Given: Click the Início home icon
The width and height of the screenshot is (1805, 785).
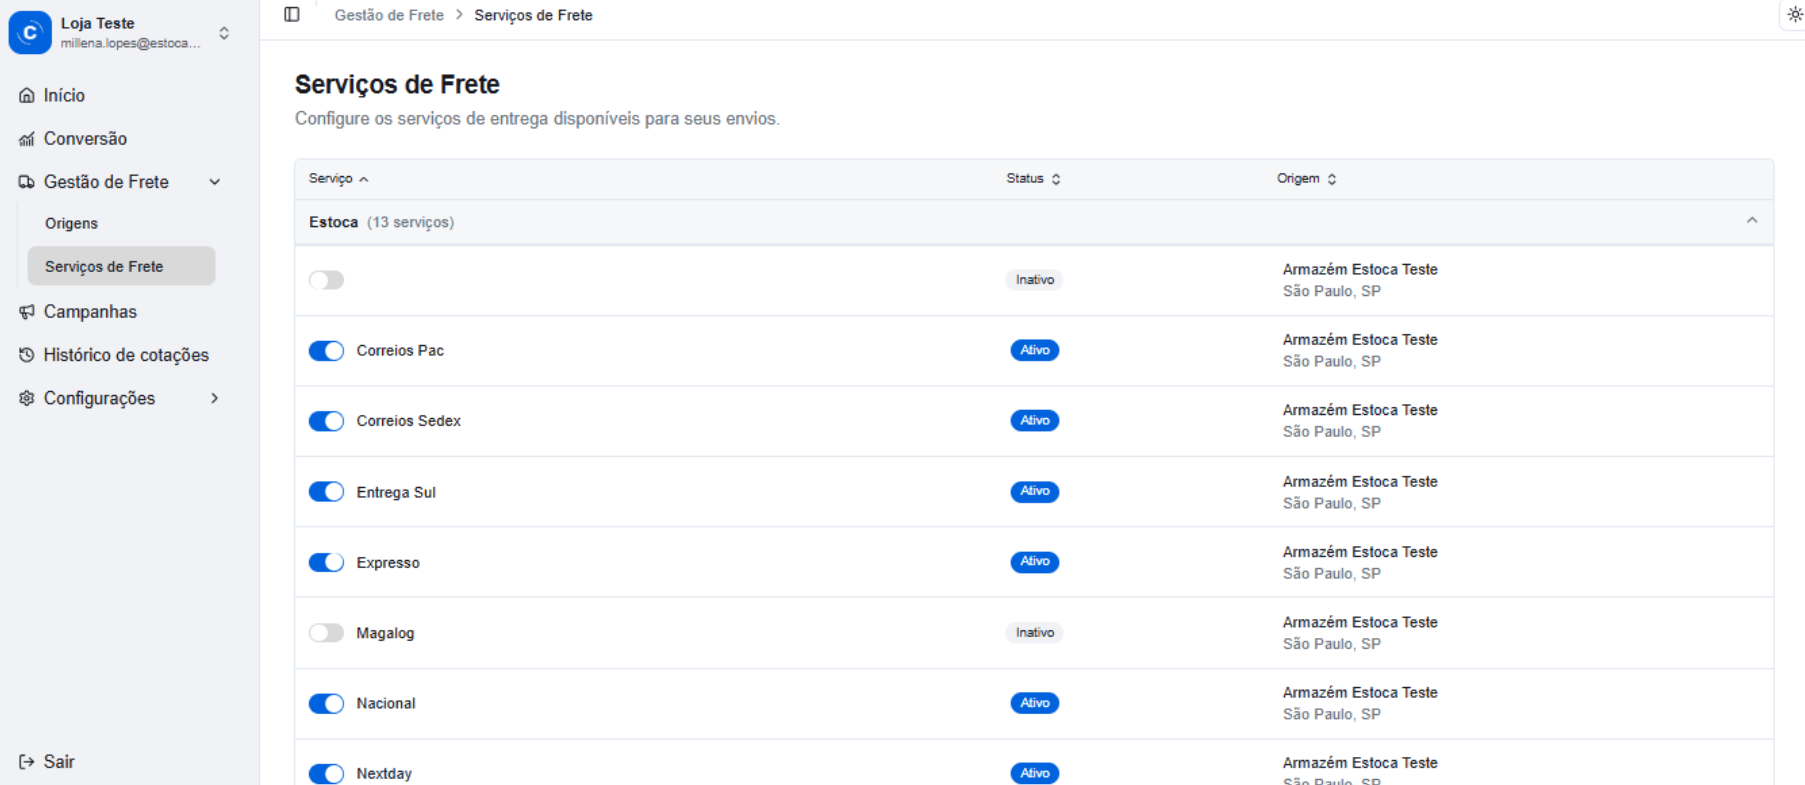Looking at the screenshot, I should [27, 96].
